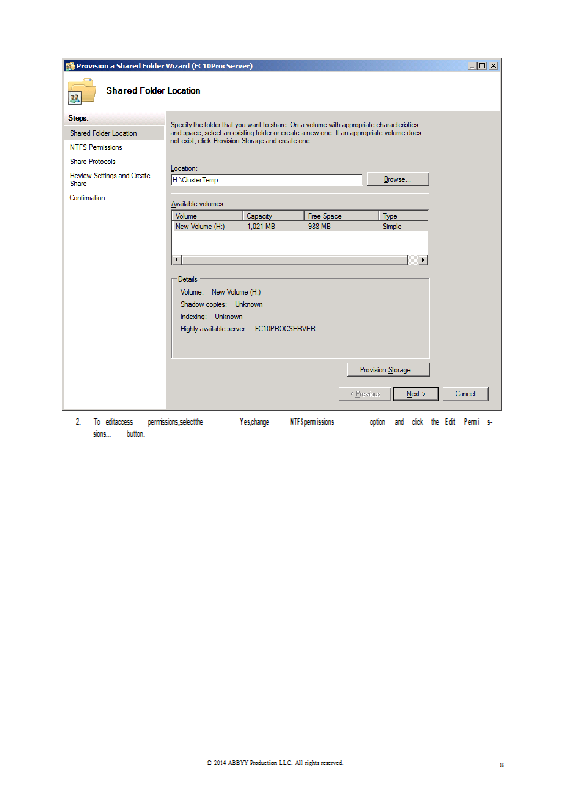
Task: Click the Previous button
Action: pyautogui.click(x=365, y=394)
